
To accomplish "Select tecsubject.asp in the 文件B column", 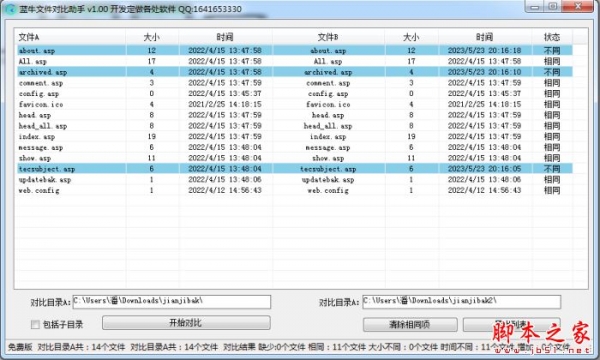I will click(x=328, y=169).
